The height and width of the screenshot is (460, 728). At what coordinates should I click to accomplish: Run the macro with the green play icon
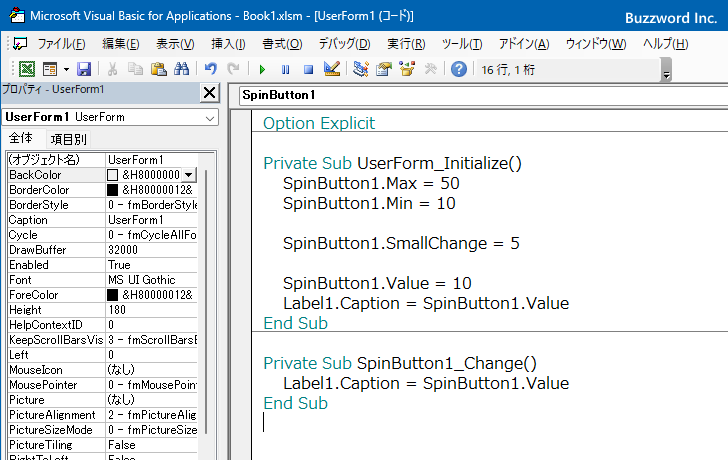click(x=262, y=69)
